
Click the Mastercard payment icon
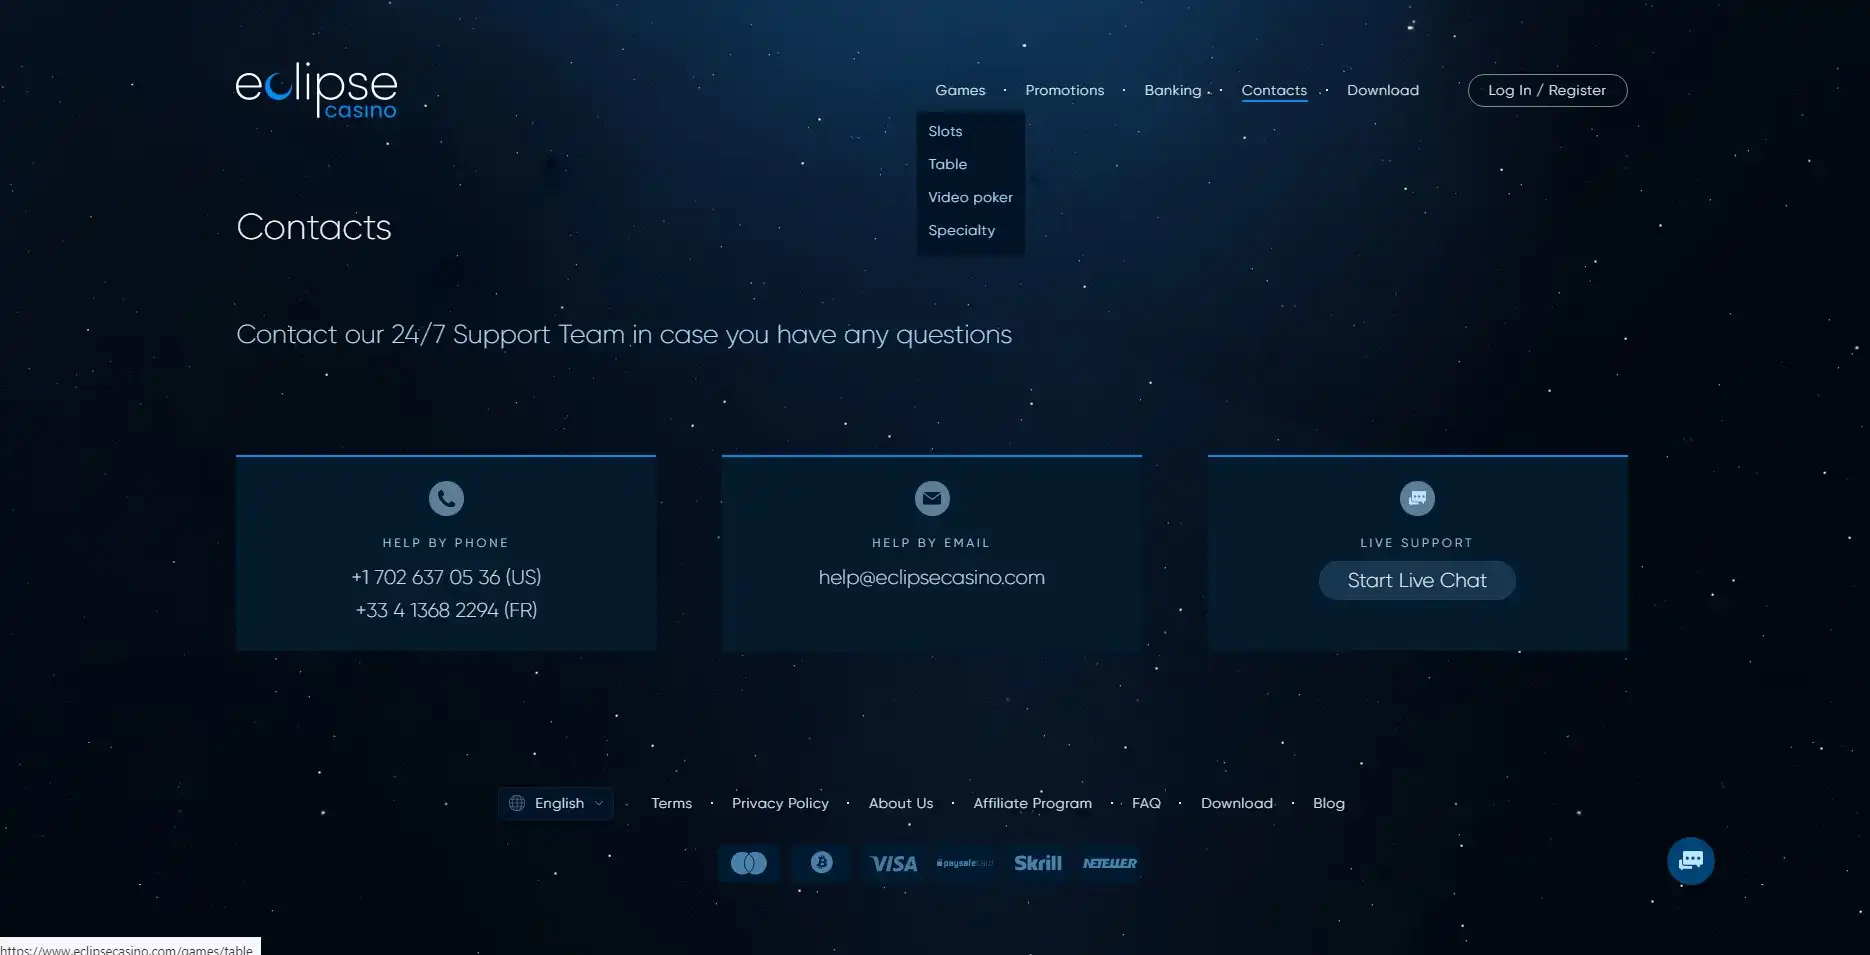(748, 863)
